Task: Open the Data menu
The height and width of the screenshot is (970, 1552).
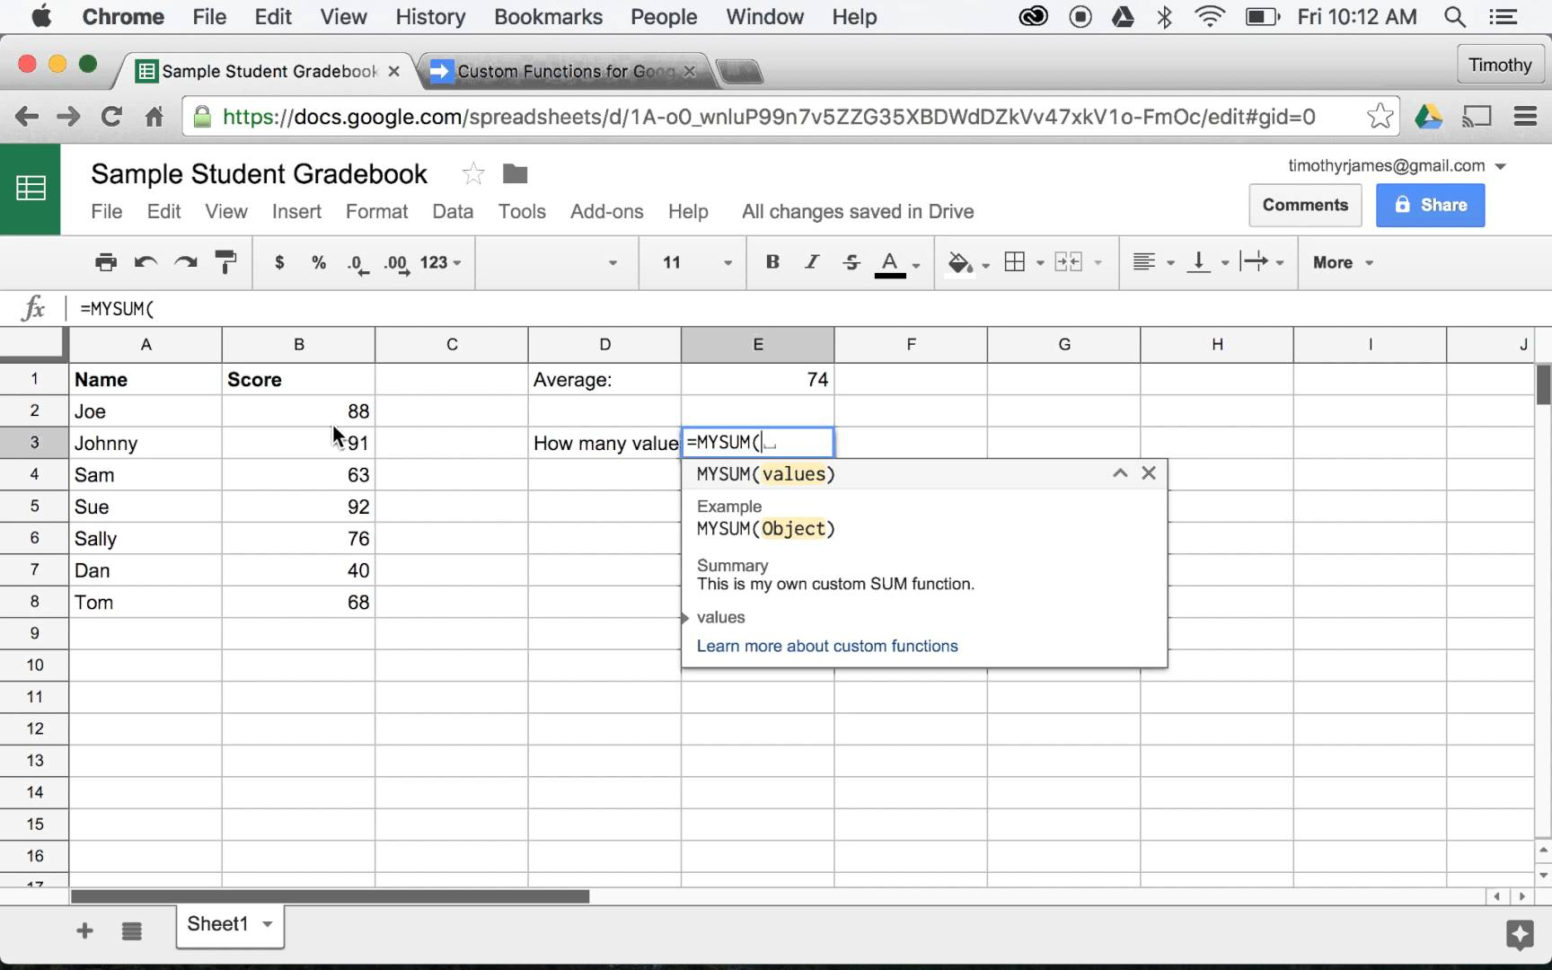Action: 452,211
